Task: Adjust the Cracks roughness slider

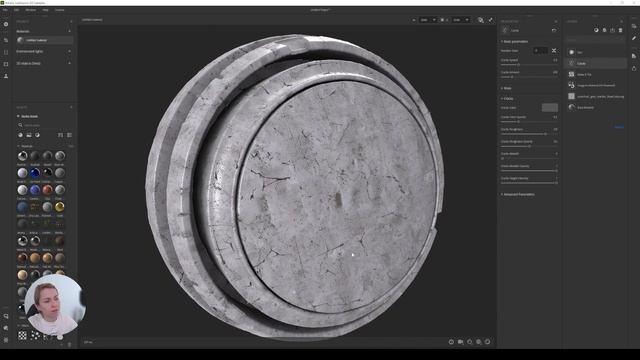Action: click(529, 134)
